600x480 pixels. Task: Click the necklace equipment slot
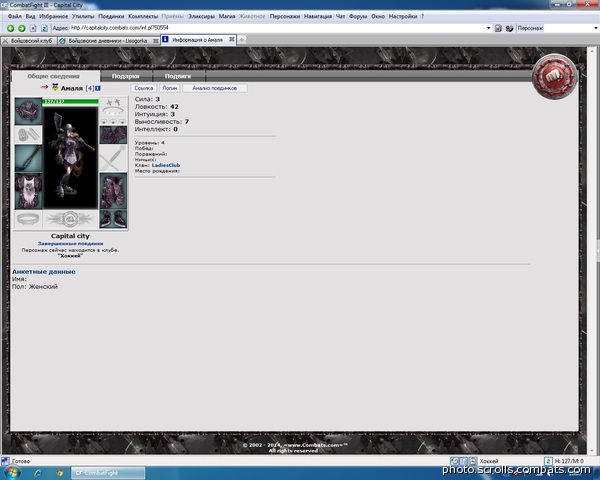[x=113, y=112]
